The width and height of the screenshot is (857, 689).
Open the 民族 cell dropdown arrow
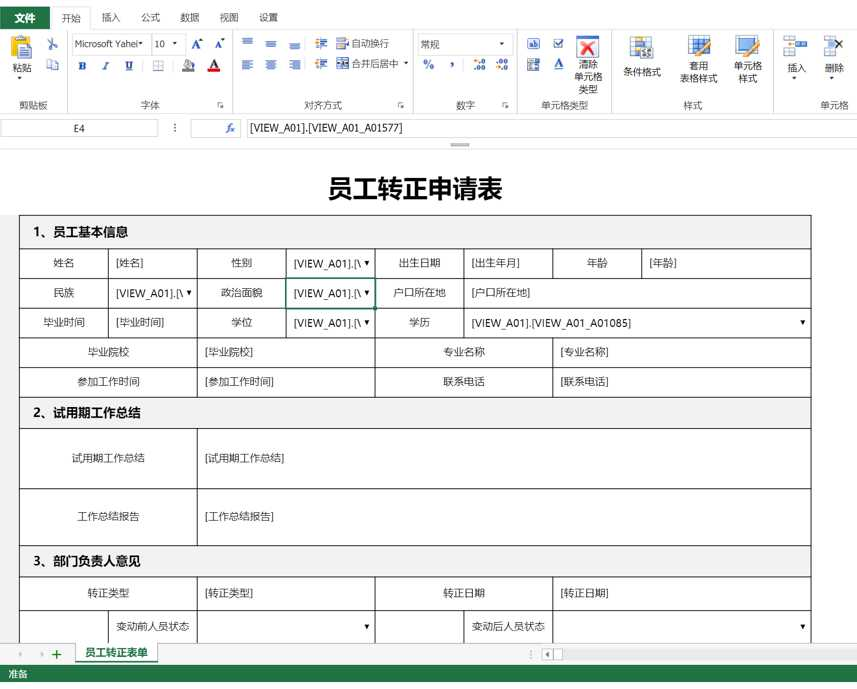[189, 292]
